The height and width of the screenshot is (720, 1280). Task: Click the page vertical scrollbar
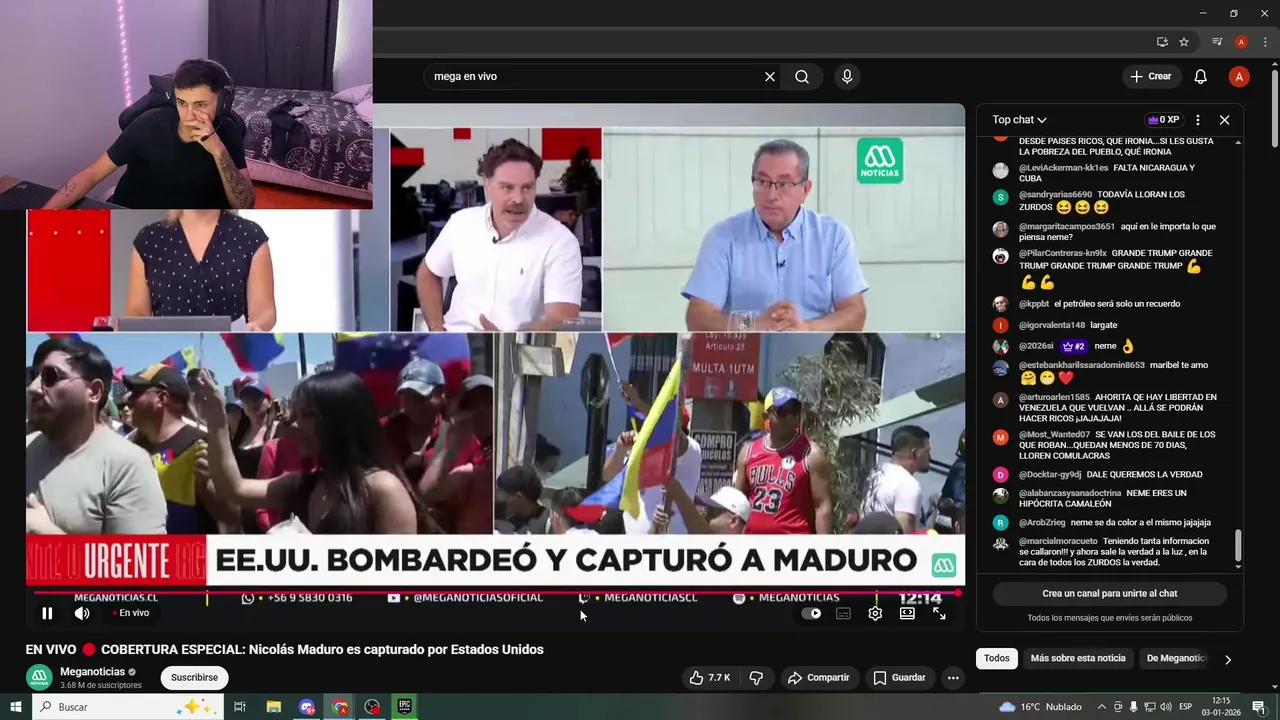(x=1274, y=110)
